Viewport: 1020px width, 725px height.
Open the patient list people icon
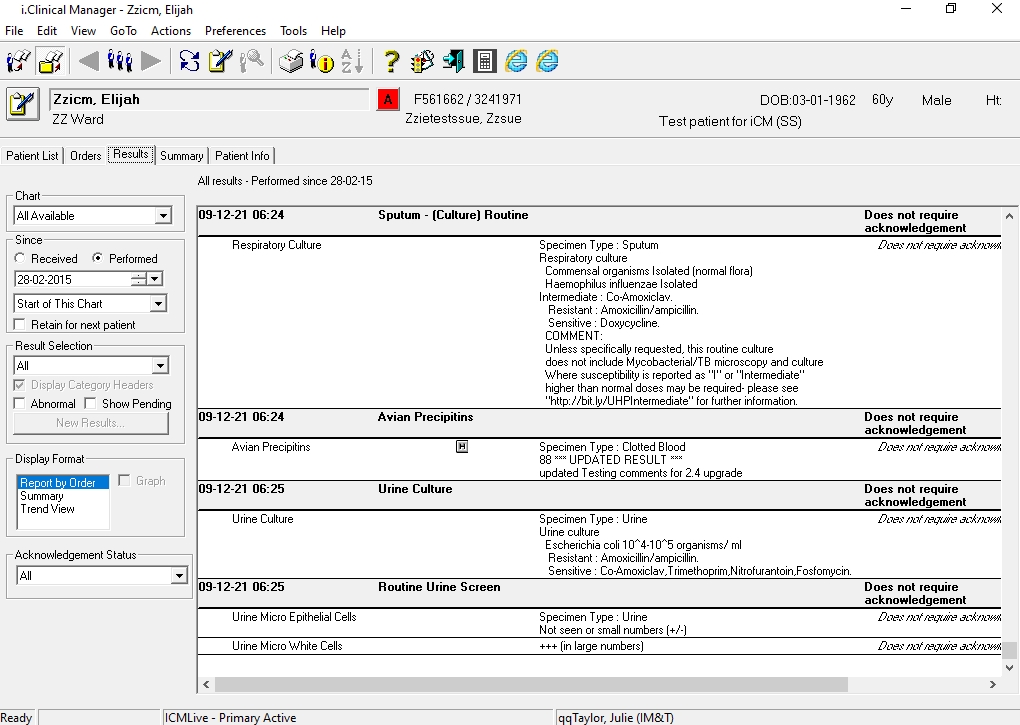tap(120, 61)
